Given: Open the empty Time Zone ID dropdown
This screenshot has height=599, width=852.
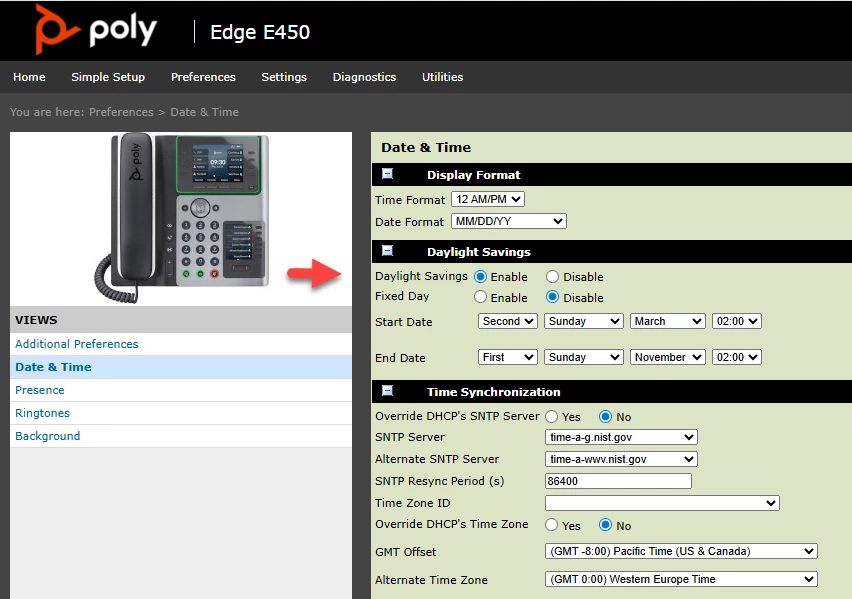Looking at the screenshot, I should (662, 503).
